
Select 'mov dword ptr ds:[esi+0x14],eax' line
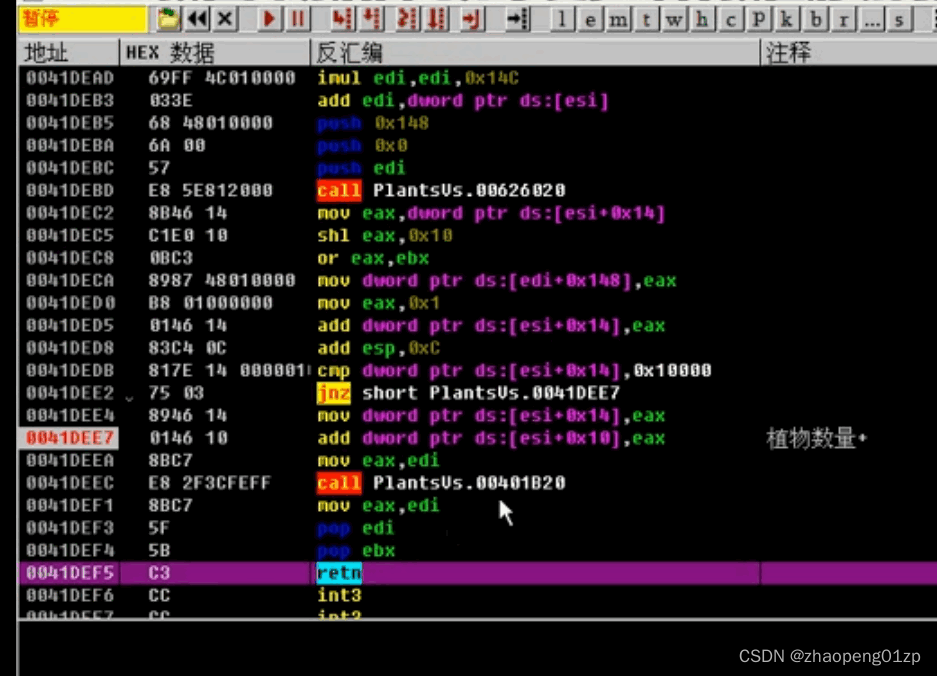click(491, 416)
